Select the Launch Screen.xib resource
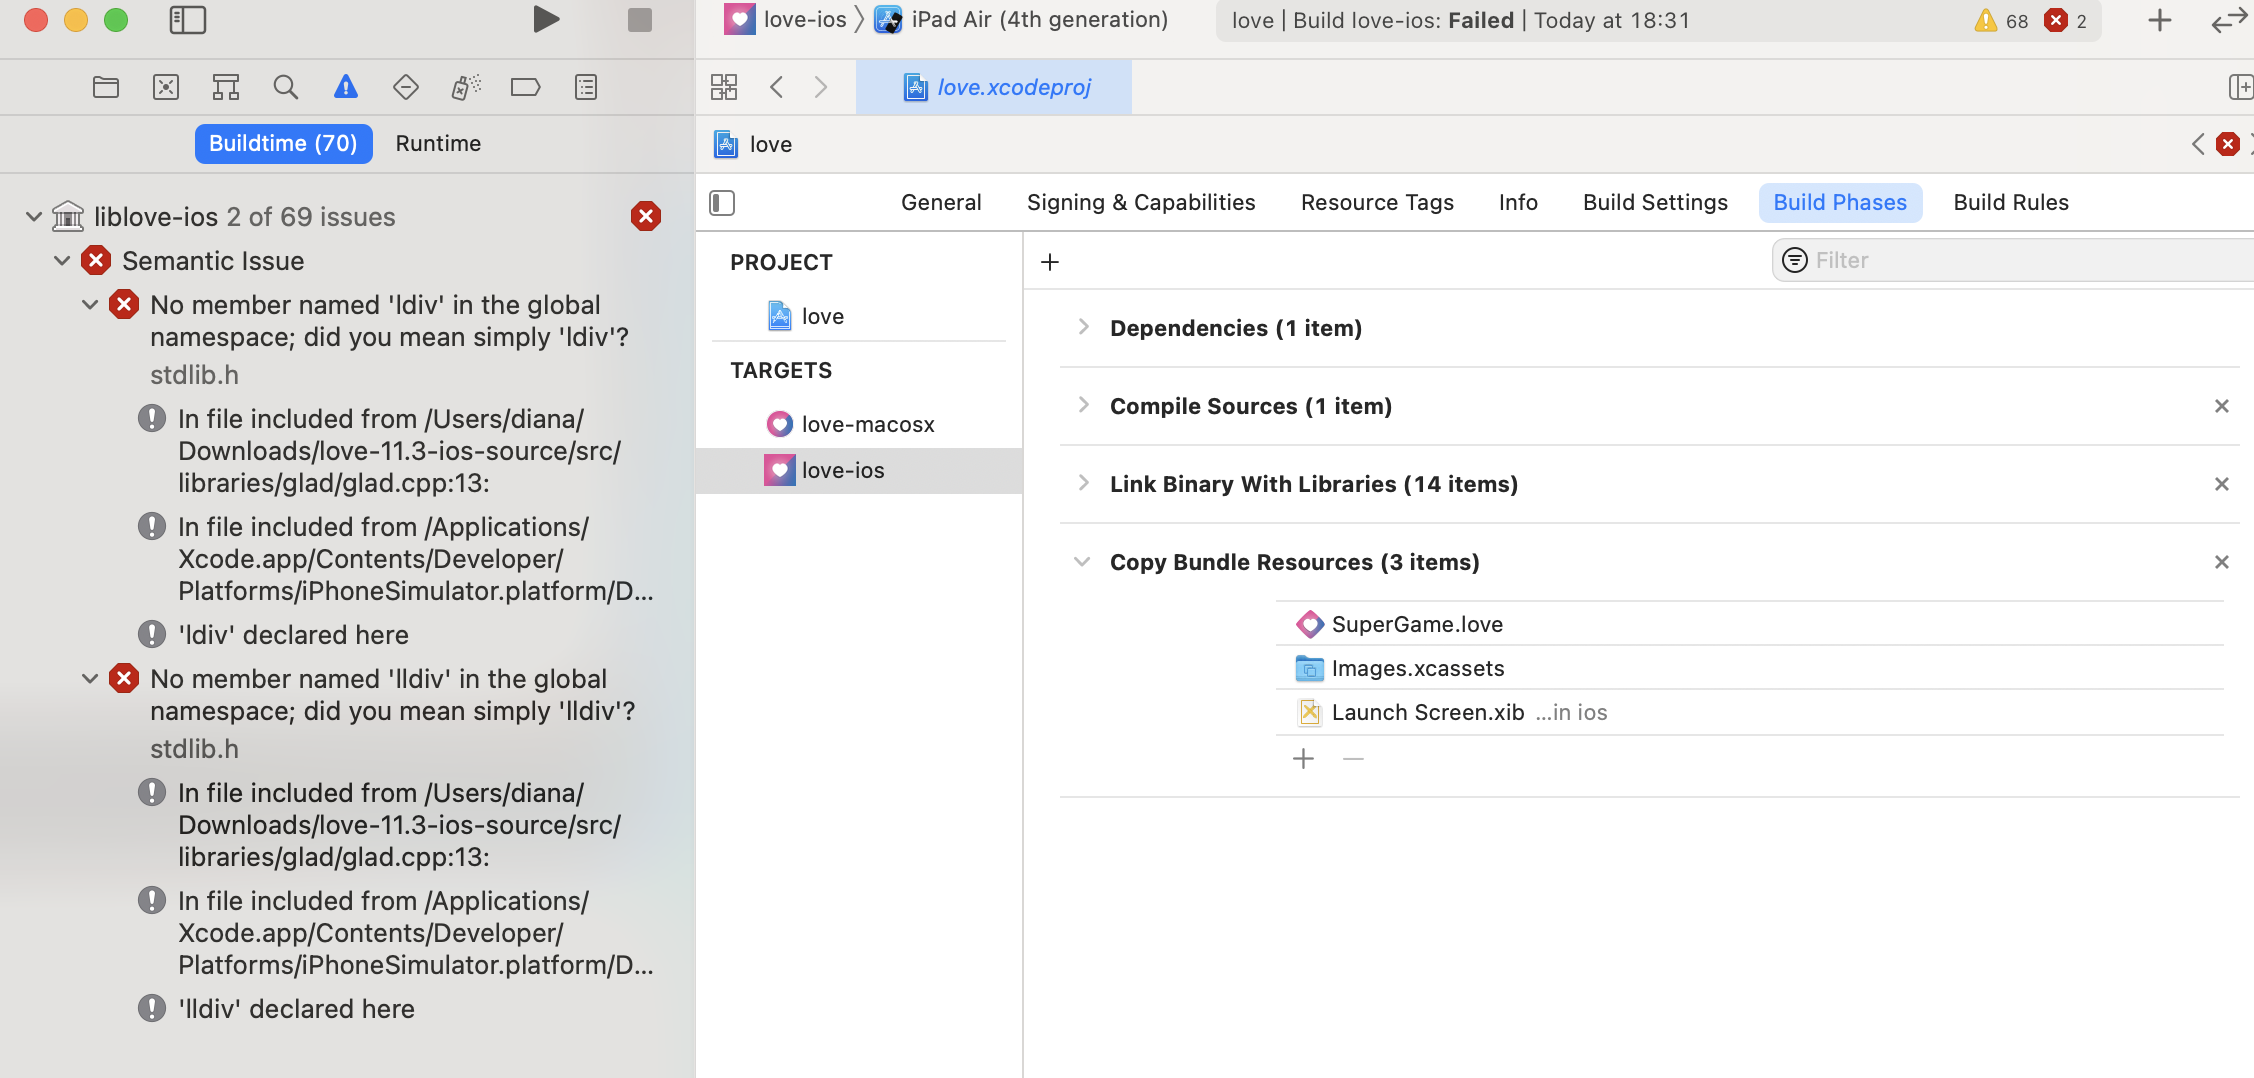This screenshot has width=2254, height=1078. tap(1750, 713)
